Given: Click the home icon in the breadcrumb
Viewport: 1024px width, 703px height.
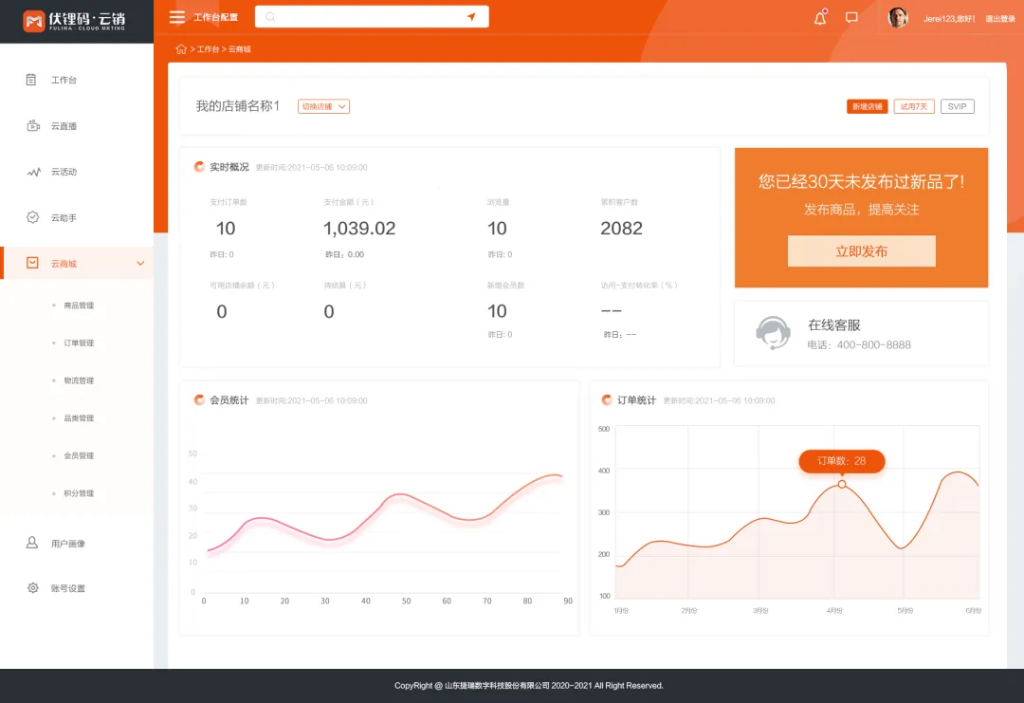Looking at the screenshot, I should [181, 48].
